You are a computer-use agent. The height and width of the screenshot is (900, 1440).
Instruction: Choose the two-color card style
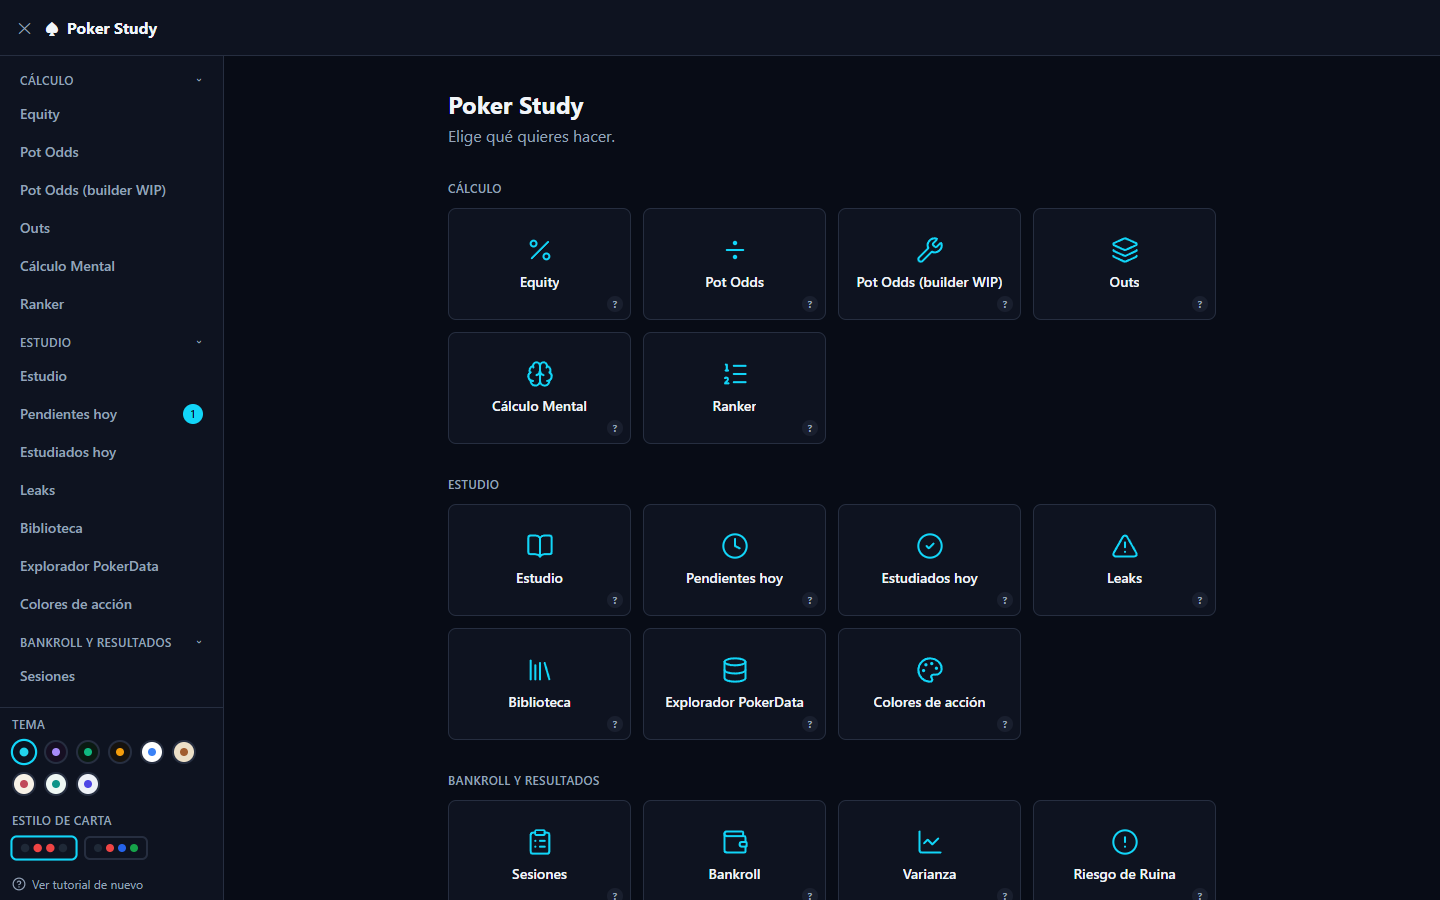[x=44, y=848]
